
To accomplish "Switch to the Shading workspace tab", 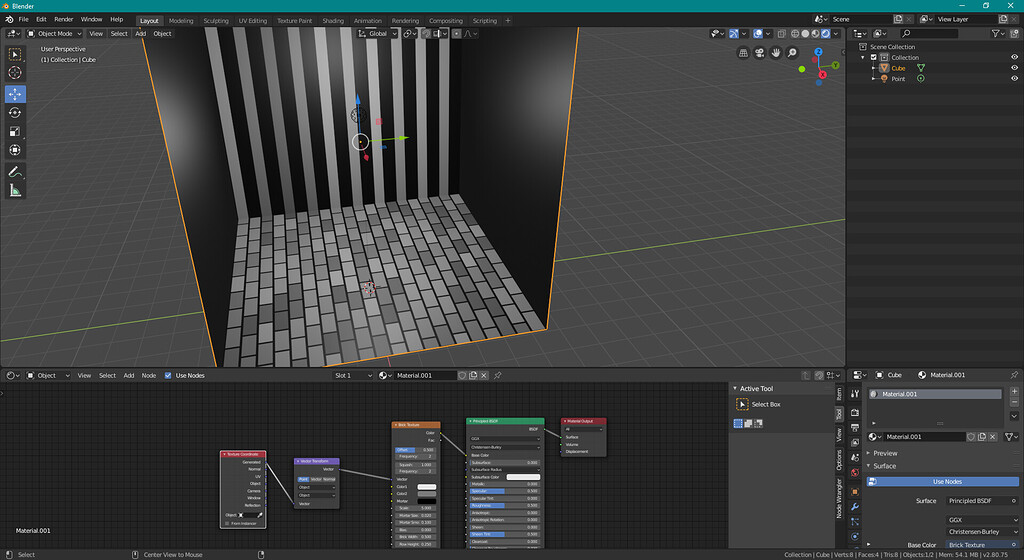I will coord(333,20).
